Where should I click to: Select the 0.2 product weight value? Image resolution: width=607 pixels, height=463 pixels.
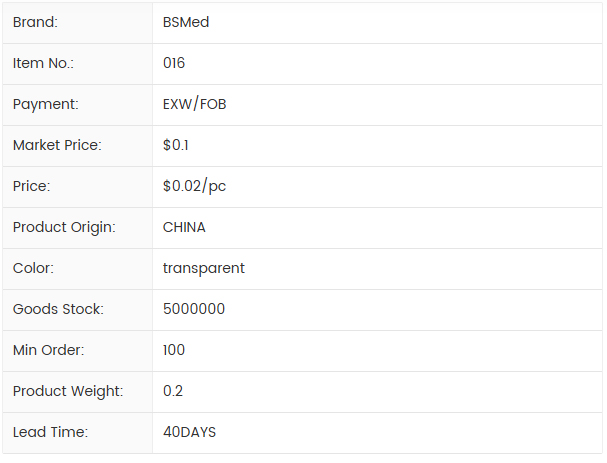coord(173,391)
